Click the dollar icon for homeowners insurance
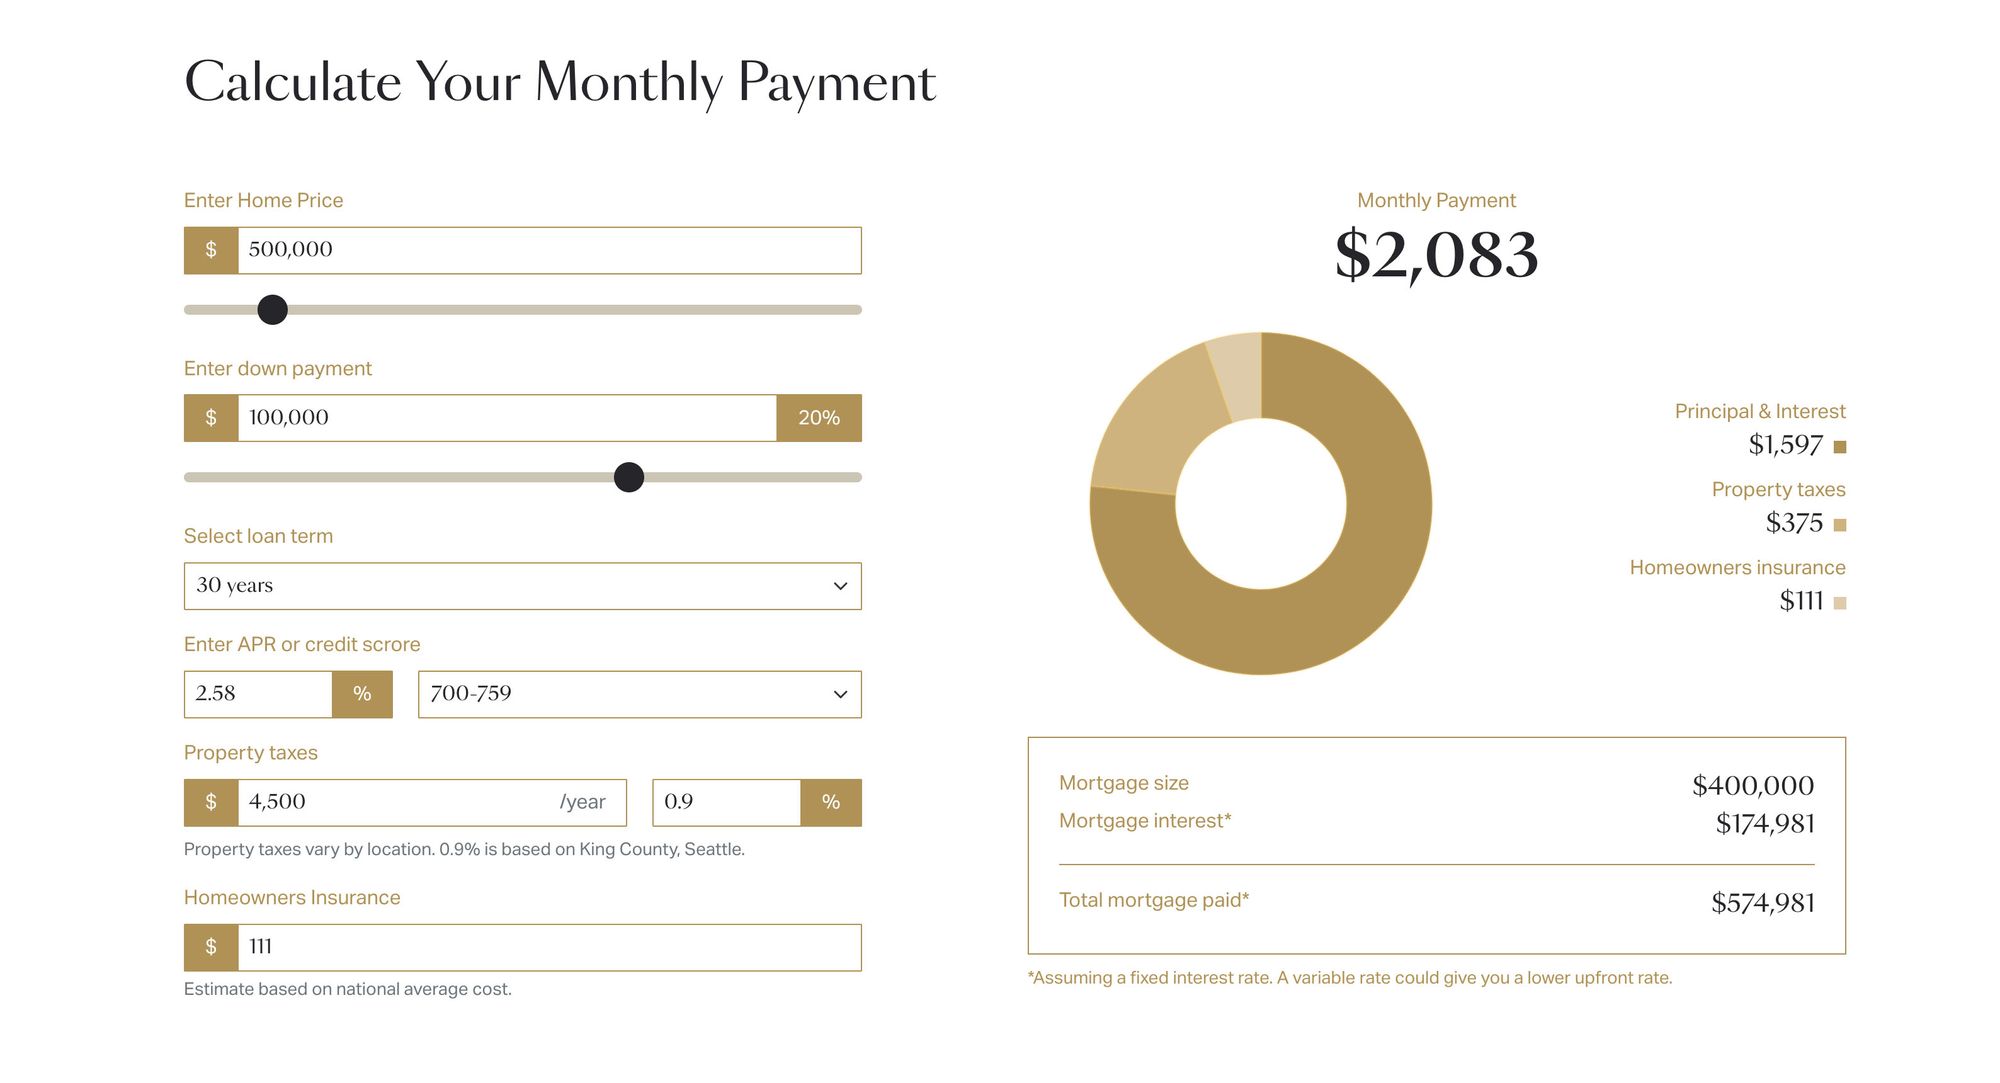 tap(211, 947)
